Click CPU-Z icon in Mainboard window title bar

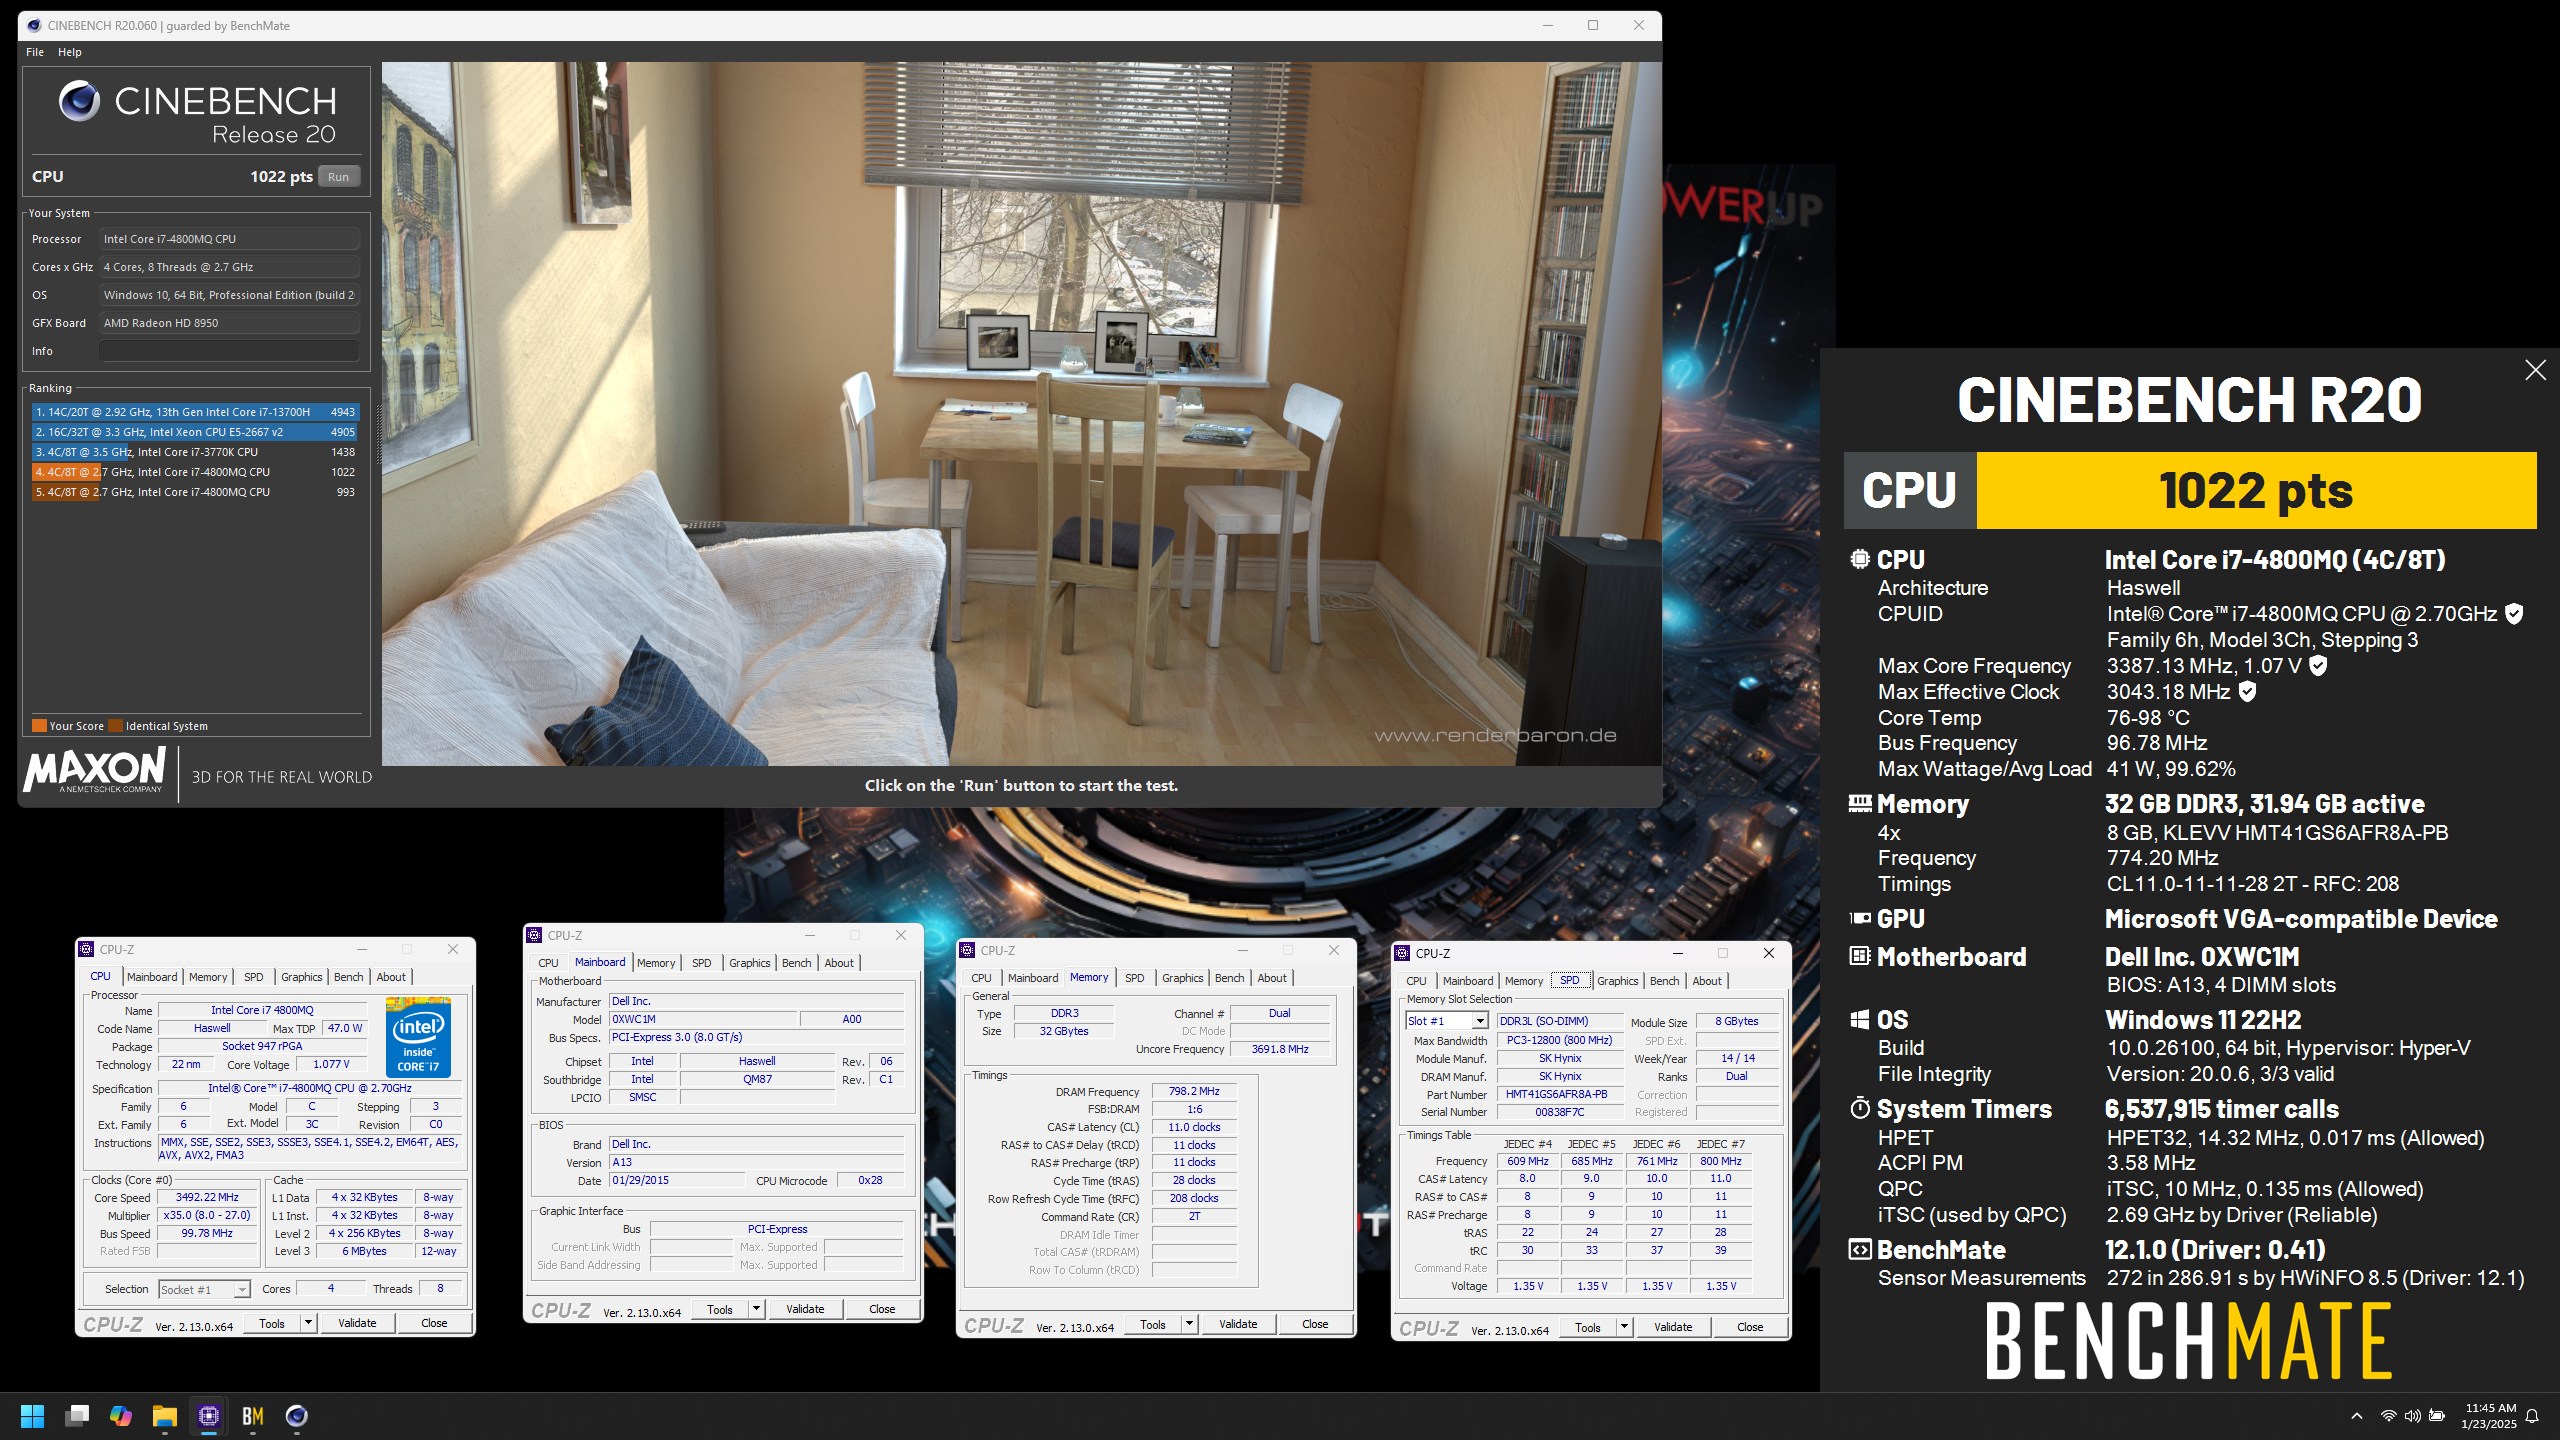coord(534,936)
